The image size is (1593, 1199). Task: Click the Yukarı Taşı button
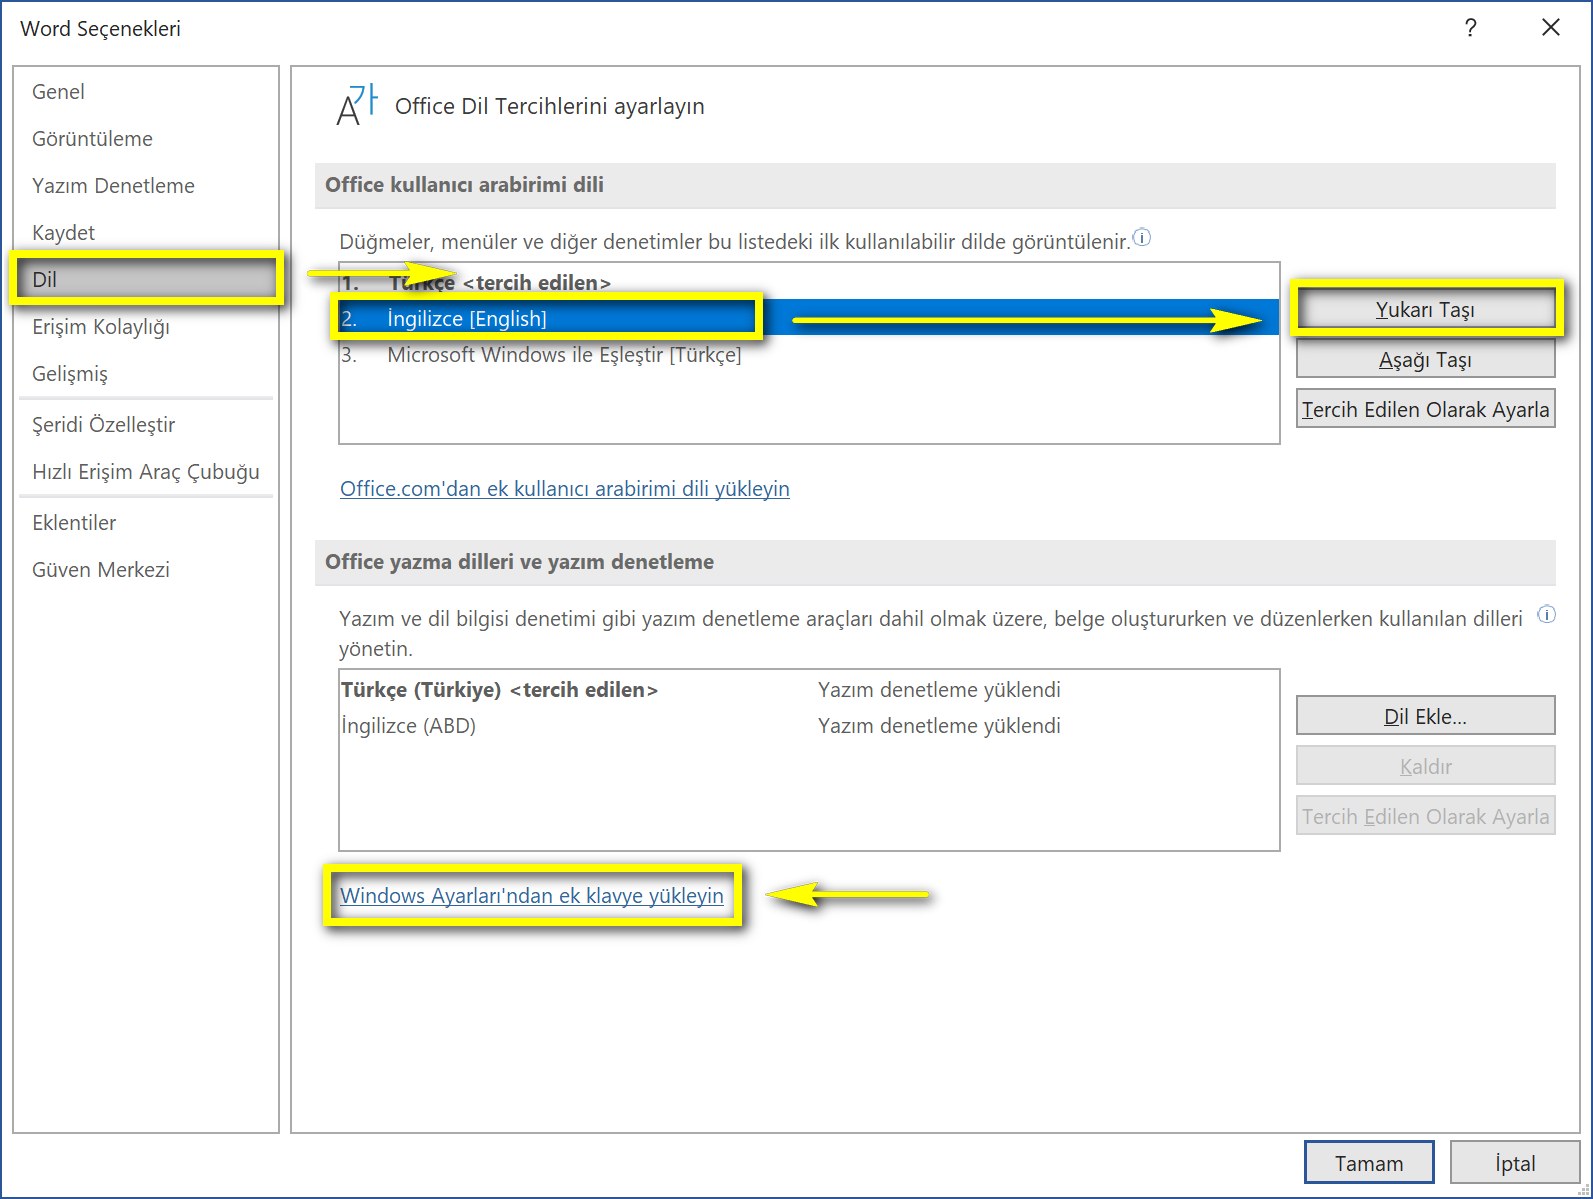pos(1425,310)
